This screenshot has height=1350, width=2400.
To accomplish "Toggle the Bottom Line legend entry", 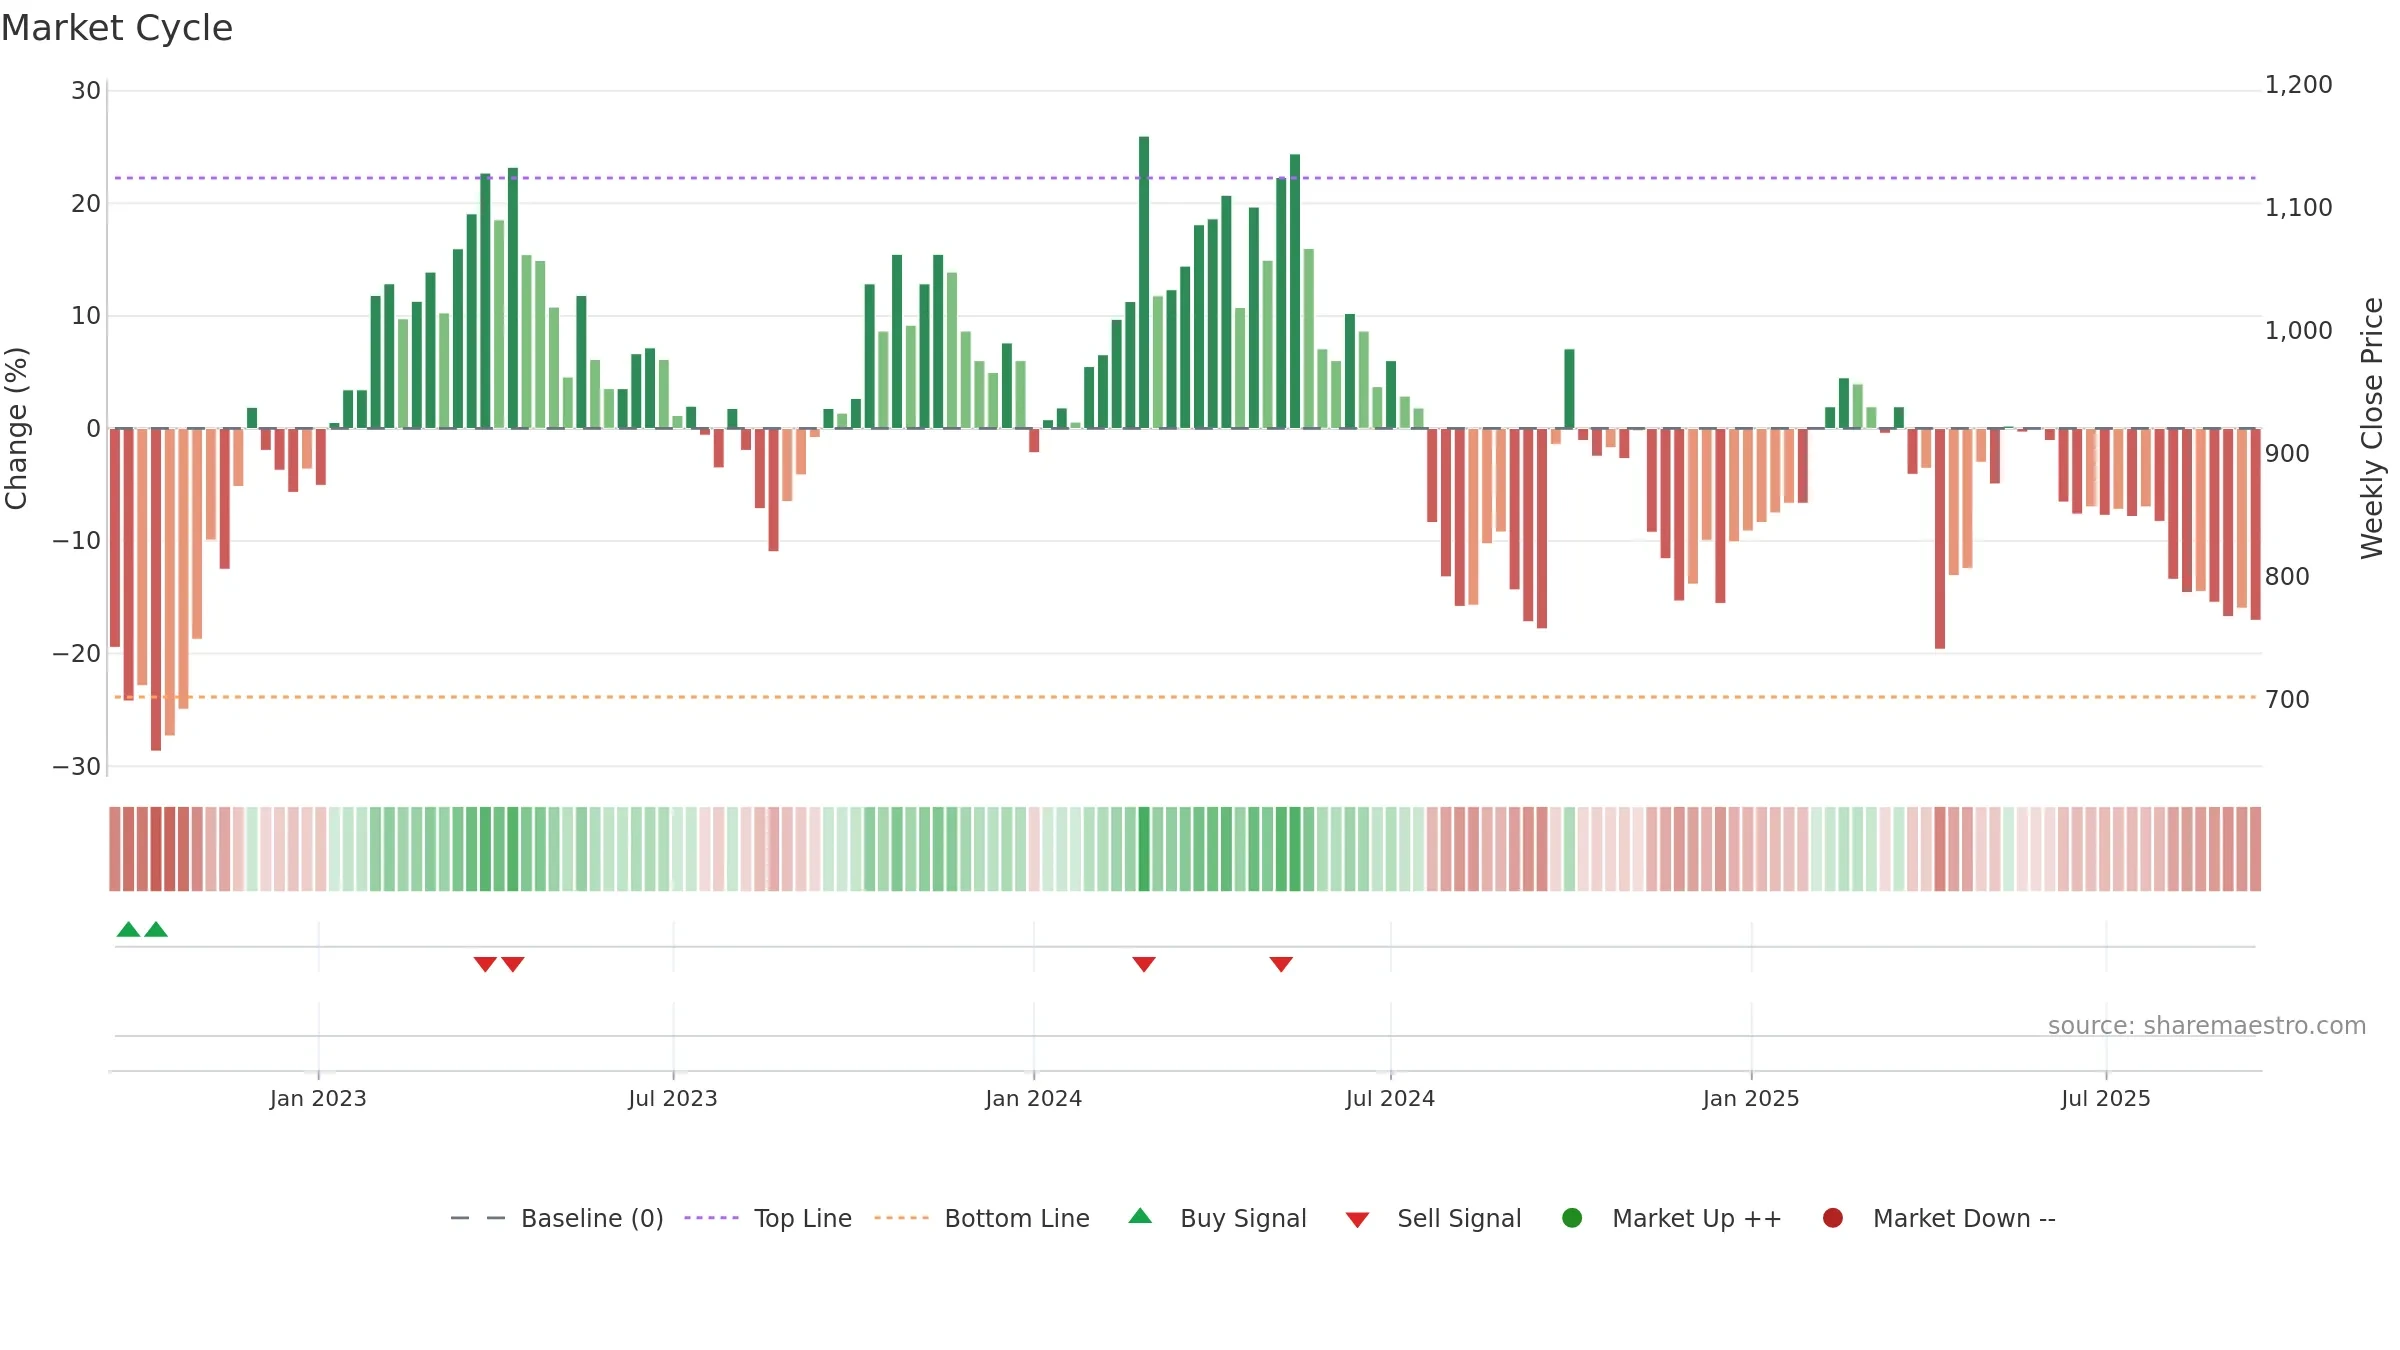I will [982, 1218].
